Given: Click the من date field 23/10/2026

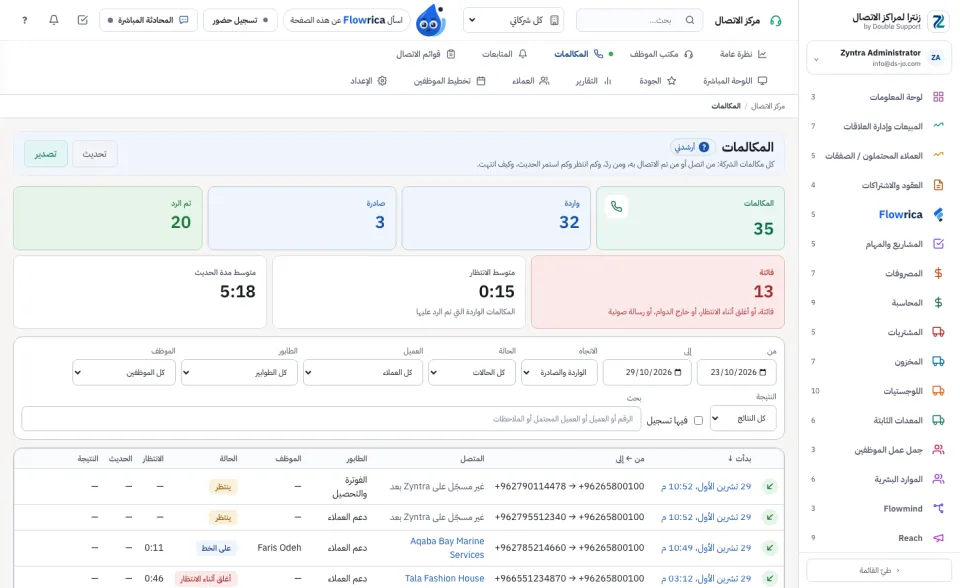Looking at the screenshot, I should pos(737,372).
